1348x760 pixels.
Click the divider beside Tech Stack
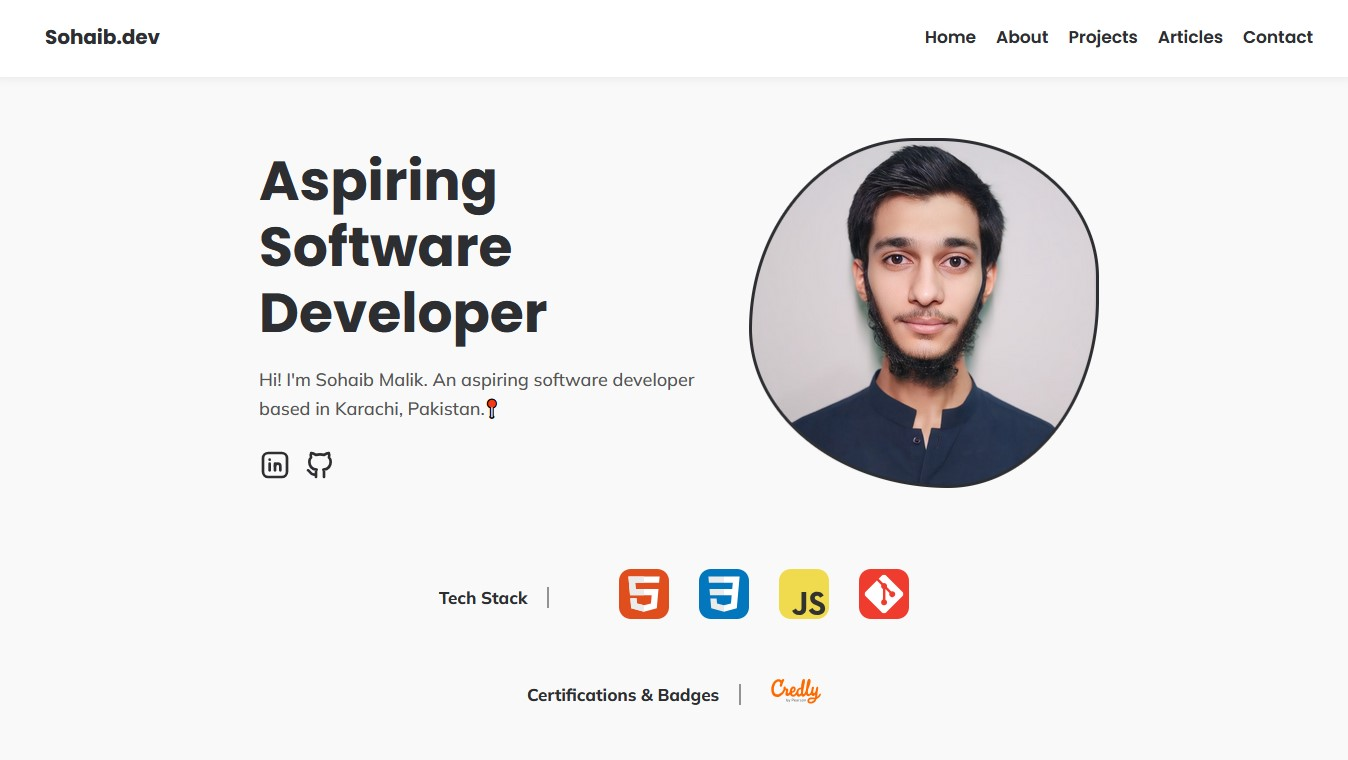click(548, 597)
